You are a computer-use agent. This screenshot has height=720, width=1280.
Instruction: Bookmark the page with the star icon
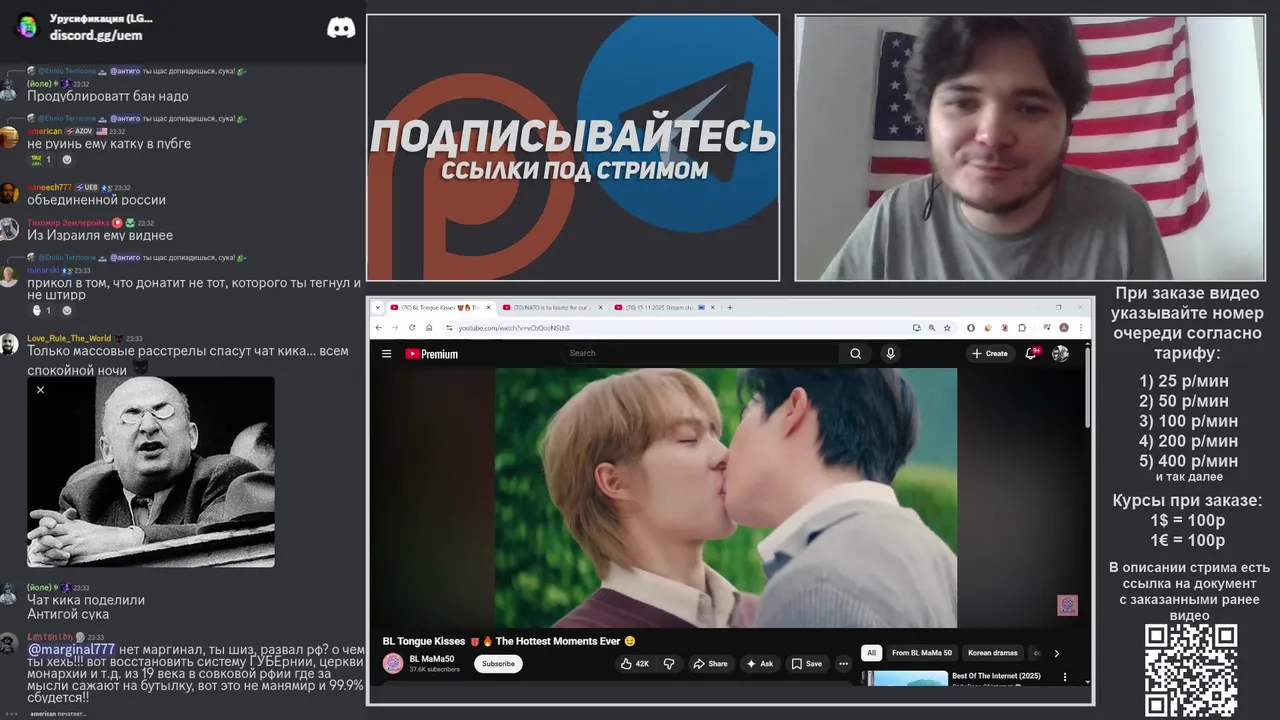click(947, 327)
